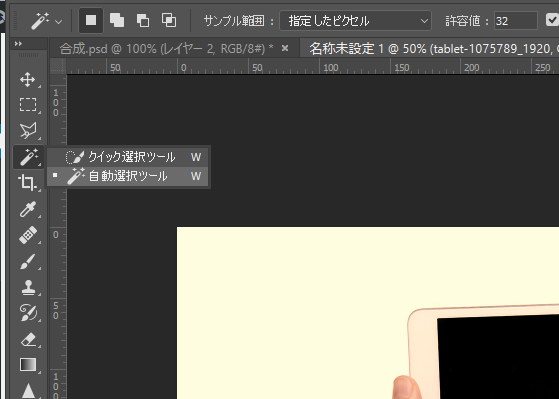
Task: Enable Subtract from selection mode
Action: [143, 20]
